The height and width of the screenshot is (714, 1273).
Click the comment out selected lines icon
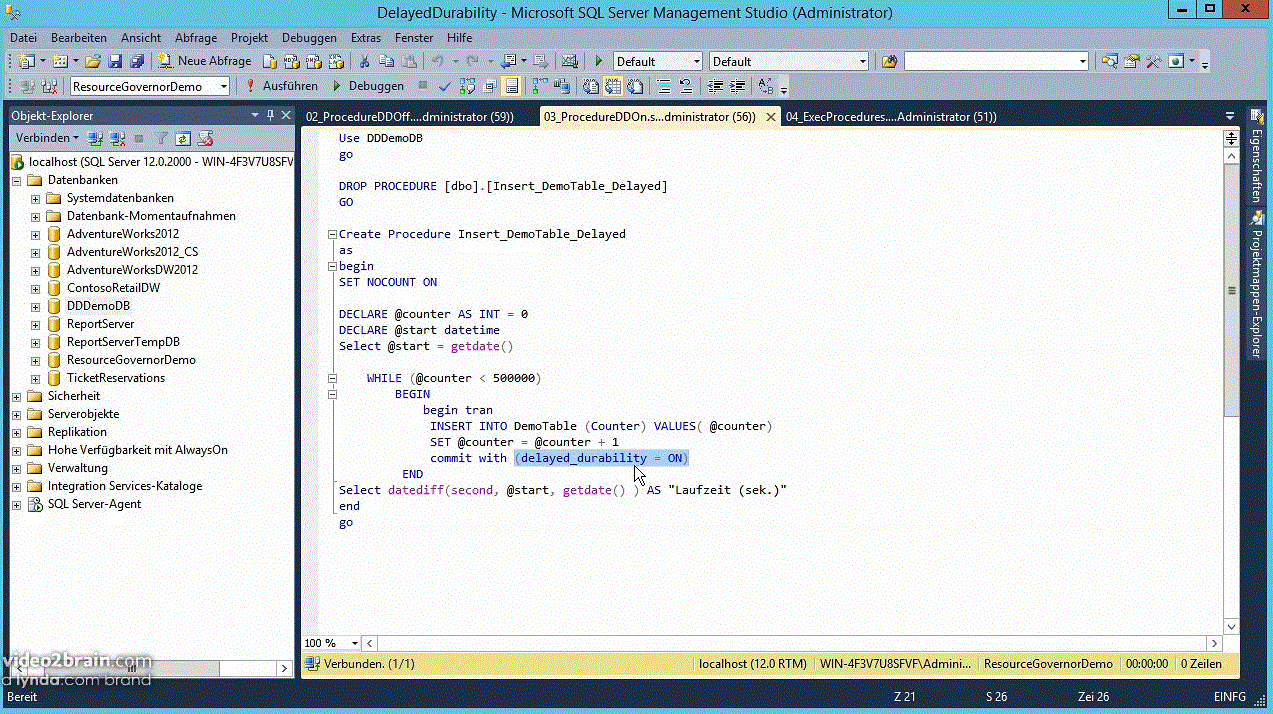click(x=664, y=86)
